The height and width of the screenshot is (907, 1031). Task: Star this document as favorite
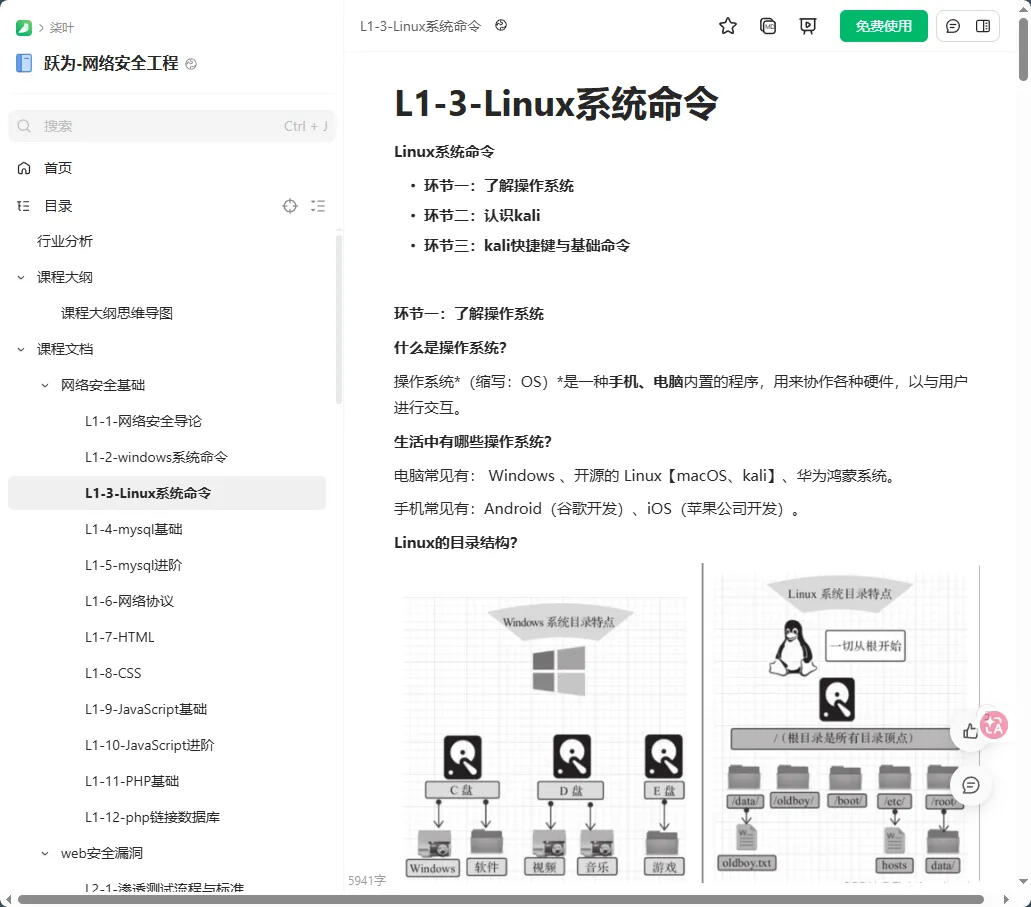[727, 26]
